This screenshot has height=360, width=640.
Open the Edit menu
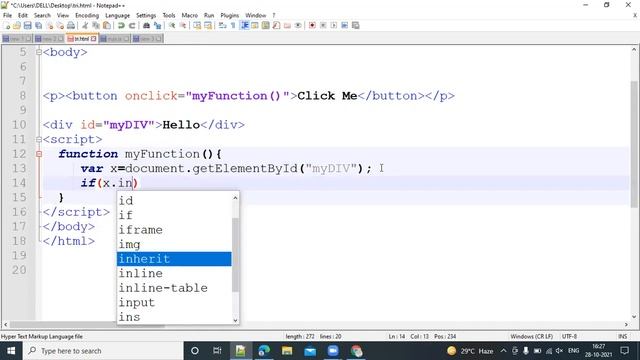click(x=23, y=15)
